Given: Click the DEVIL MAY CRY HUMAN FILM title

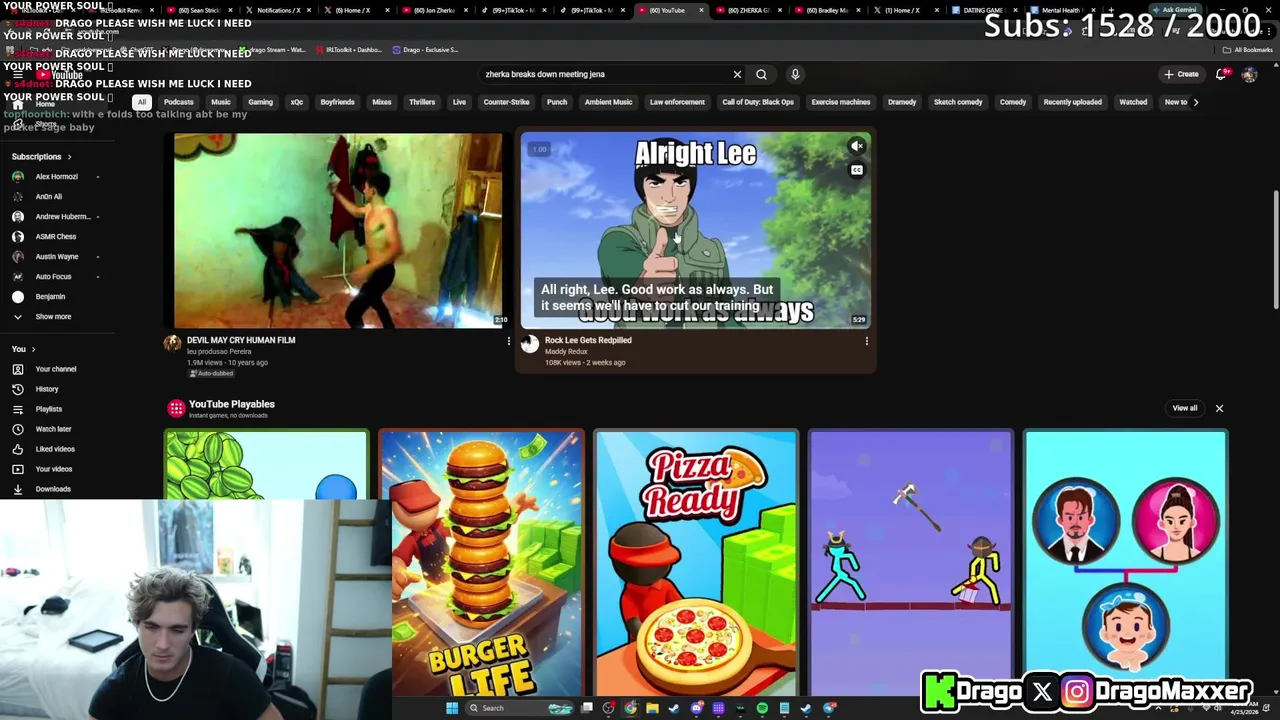Looking at the screenshot, I should point(241,340).
